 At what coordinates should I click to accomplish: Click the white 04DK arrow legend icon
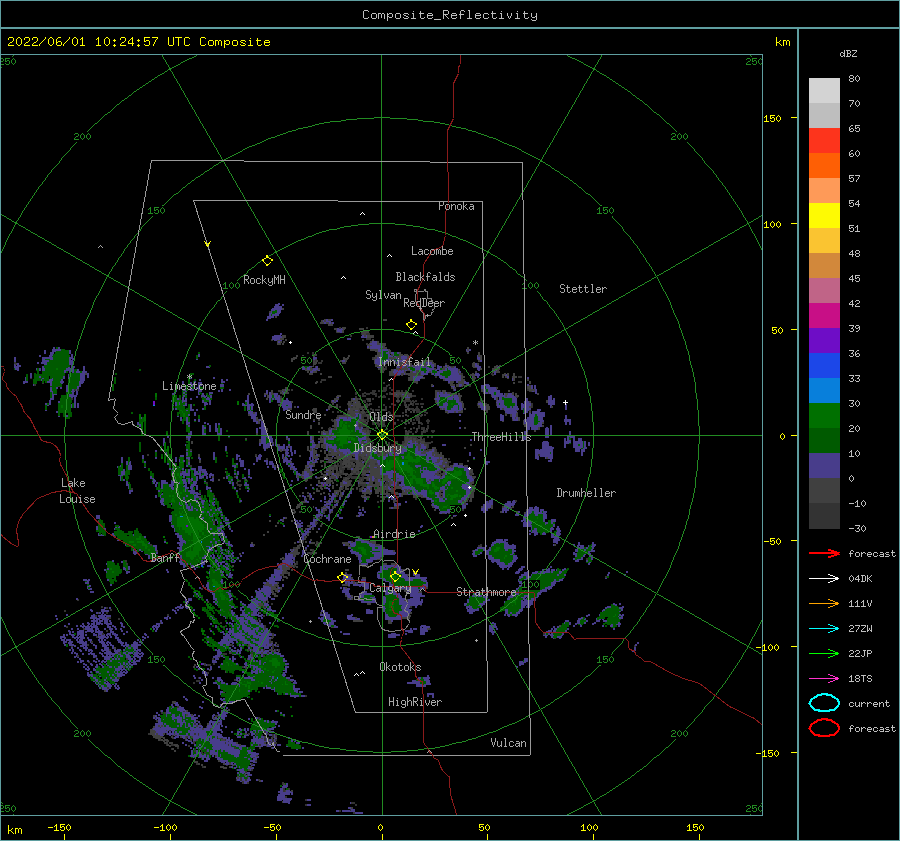coord(824,579)
